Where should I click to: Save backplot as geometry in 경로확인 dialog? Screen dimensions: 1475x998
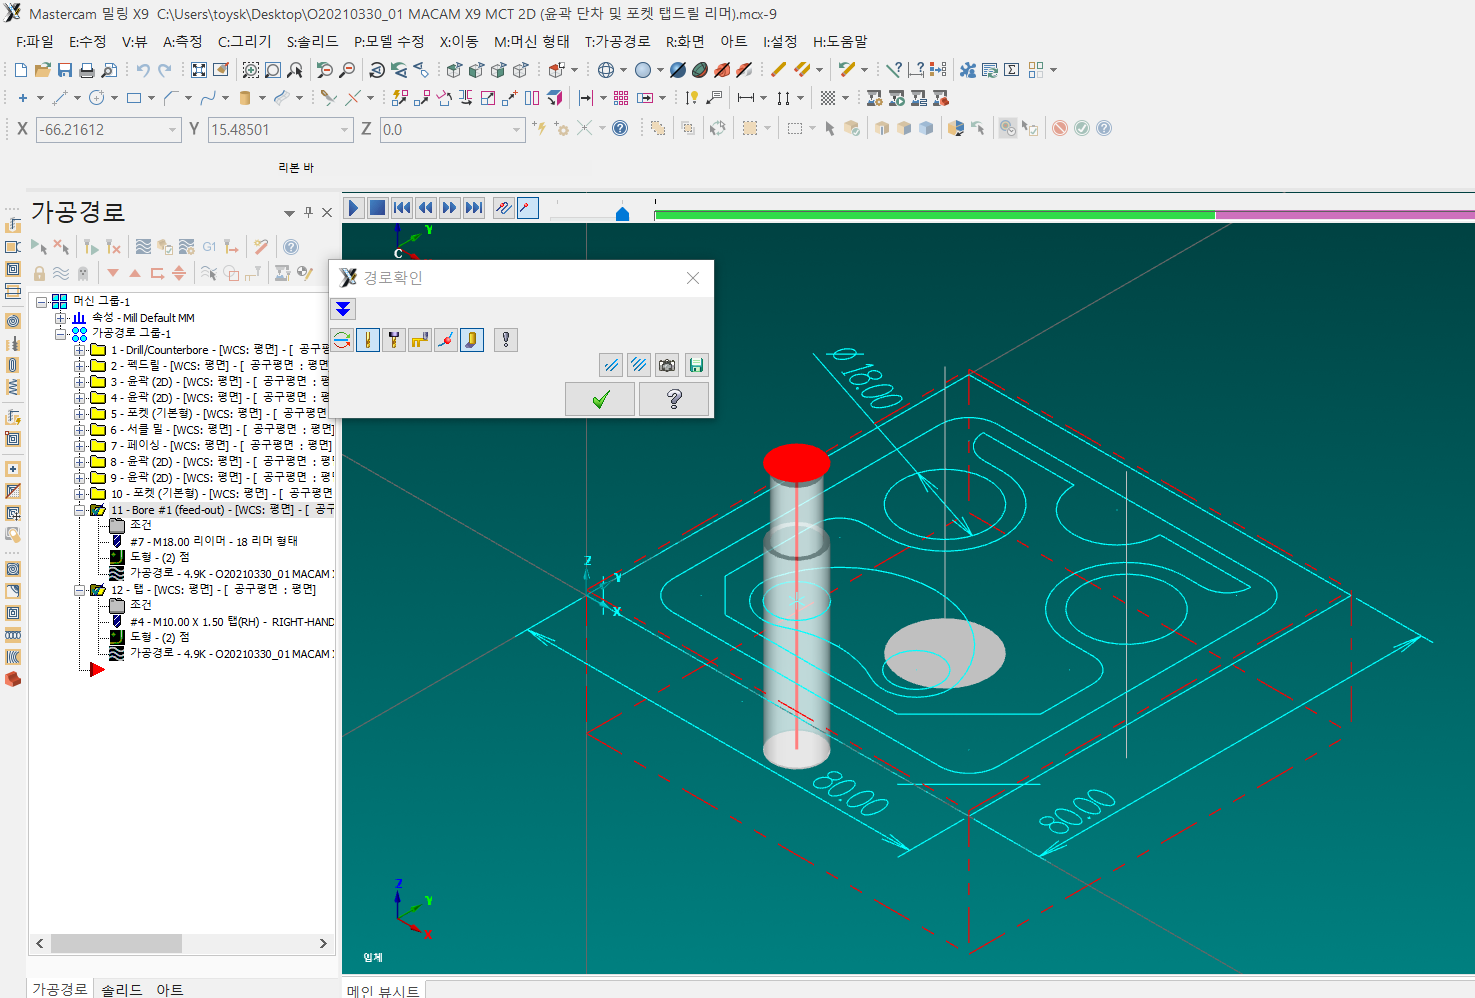pos(696,365)
